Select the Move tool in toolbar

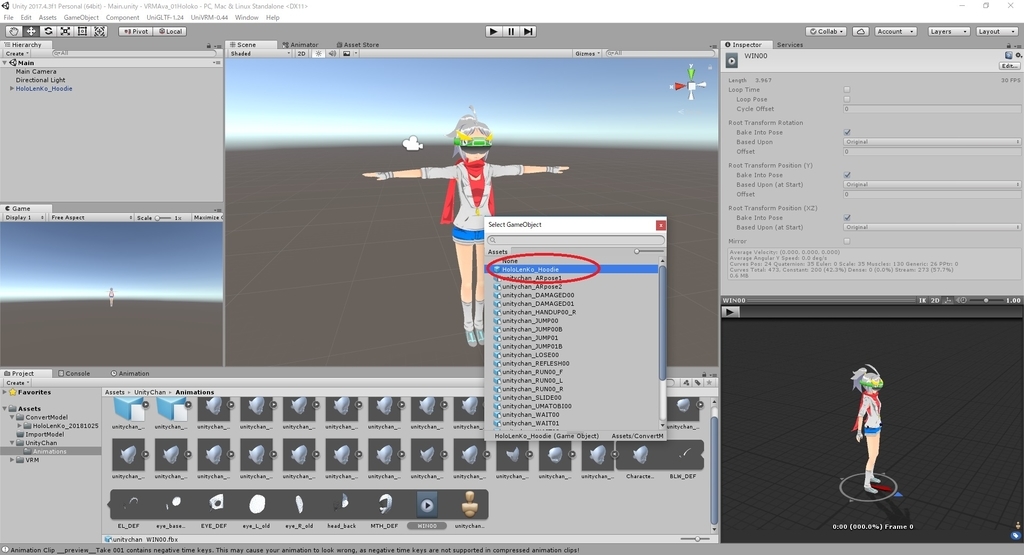(31, 31)
